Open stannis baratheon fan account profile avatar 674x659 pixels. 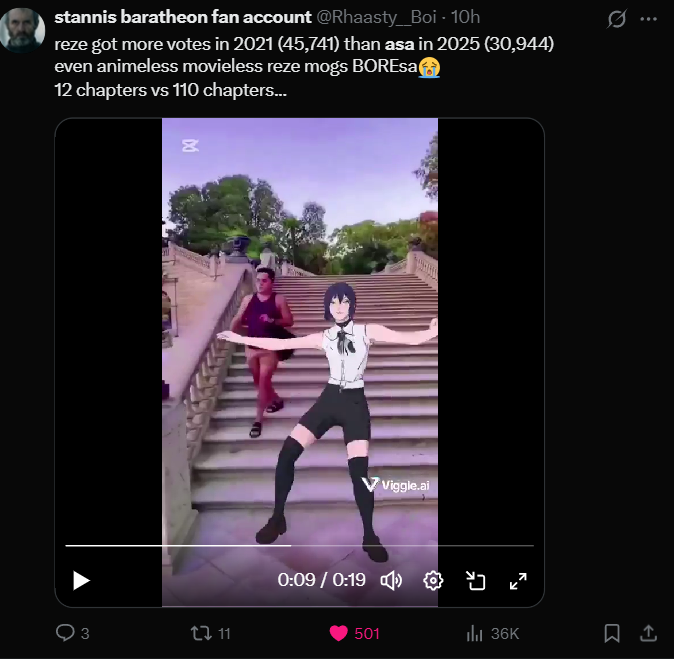click(x=22, y=30)
